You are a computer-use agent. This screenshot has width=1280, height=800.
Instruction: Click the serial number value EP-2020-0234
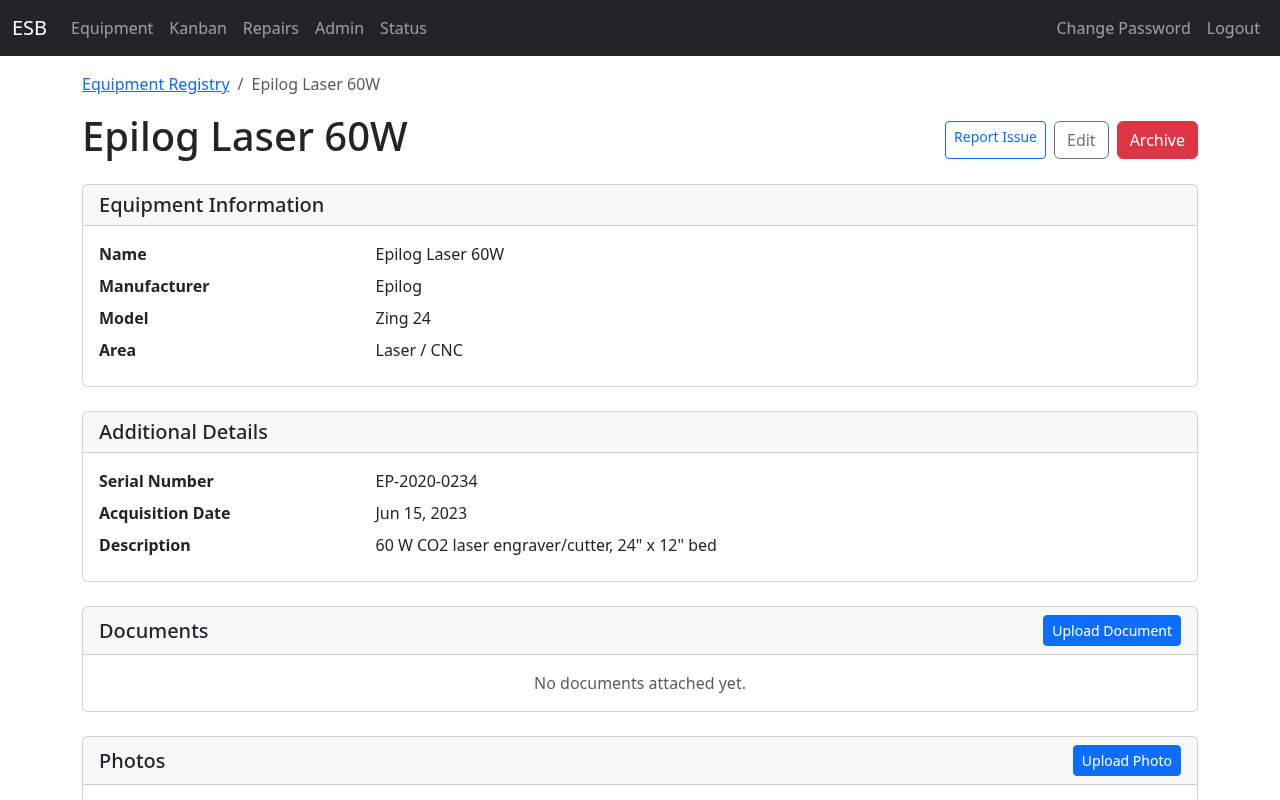click(x=426, y=481)
